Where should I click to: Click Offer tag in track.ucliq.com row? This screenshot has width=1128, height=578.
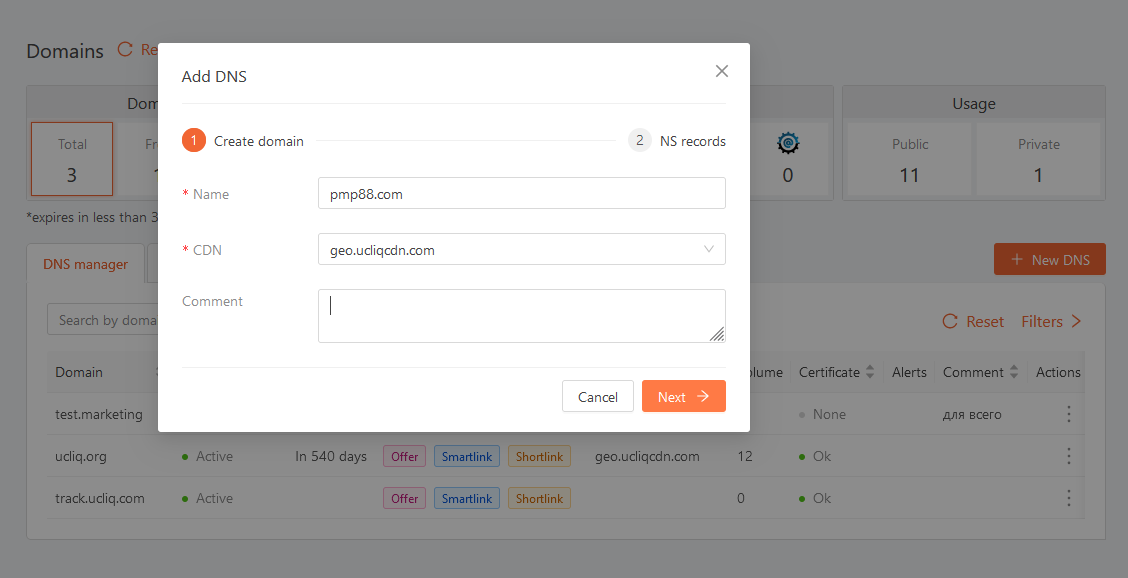click(x=404, y=498)
